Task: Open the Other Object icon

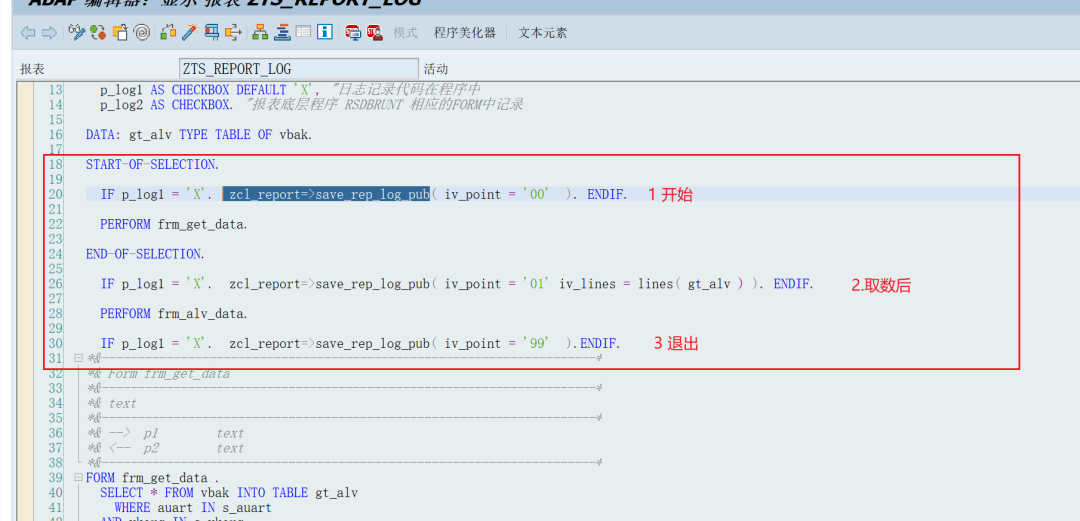Action: 121,32
